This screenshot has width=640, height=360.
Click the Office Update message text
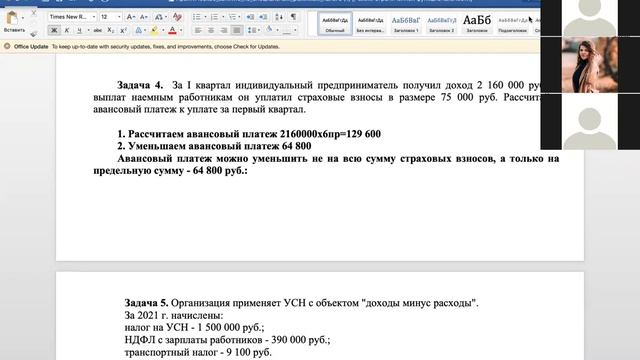coord(166,47)
